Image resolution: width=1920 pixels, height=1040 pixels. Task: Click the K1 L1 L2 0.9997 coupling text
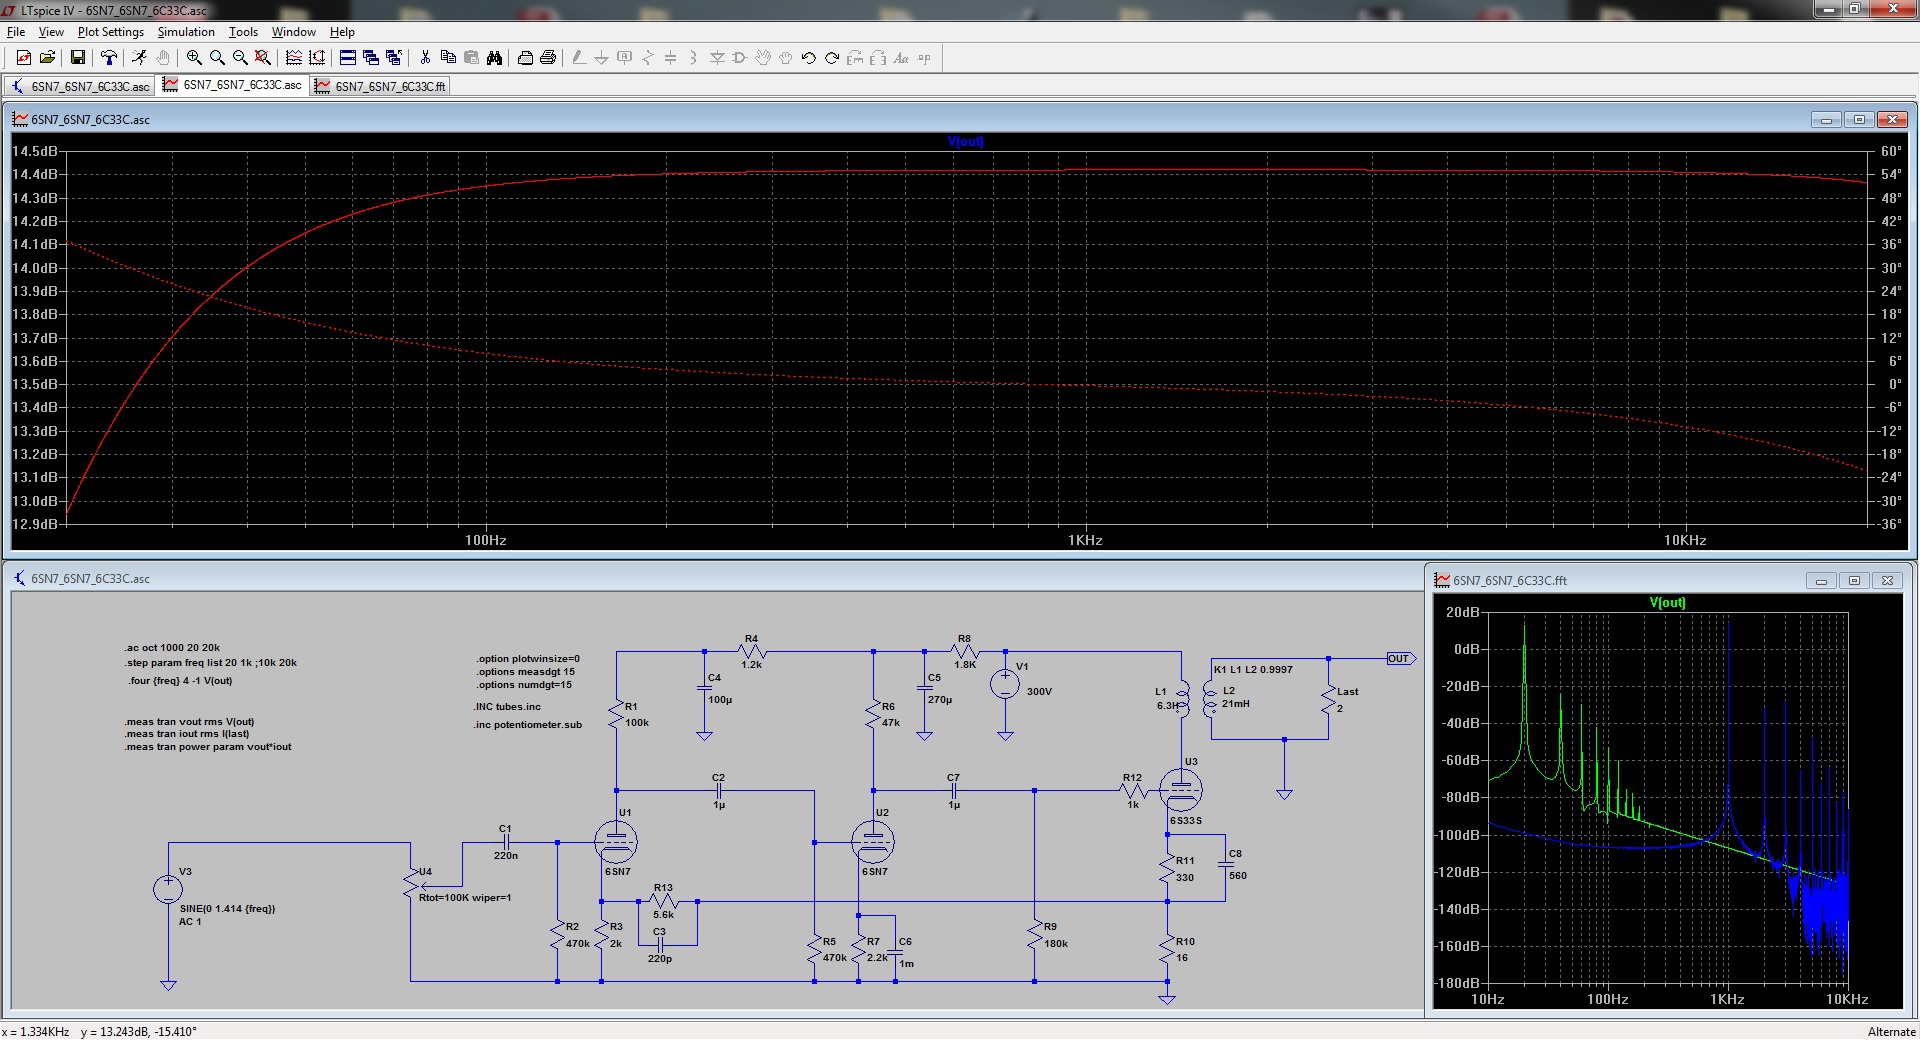[1253, 669]
